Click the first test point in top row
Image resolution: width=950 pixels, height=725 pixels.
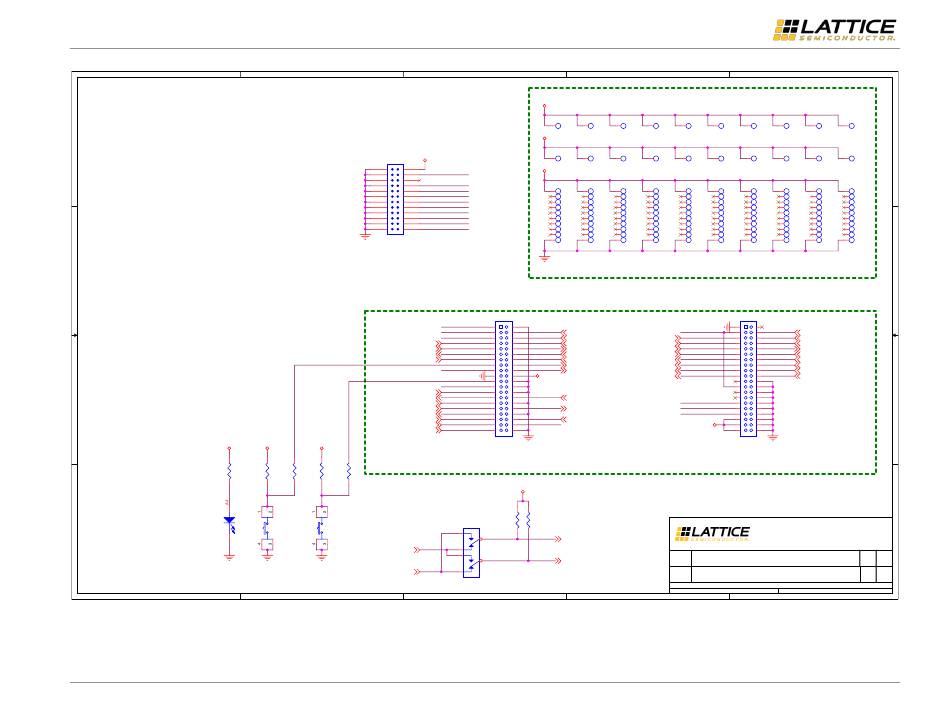558,126
